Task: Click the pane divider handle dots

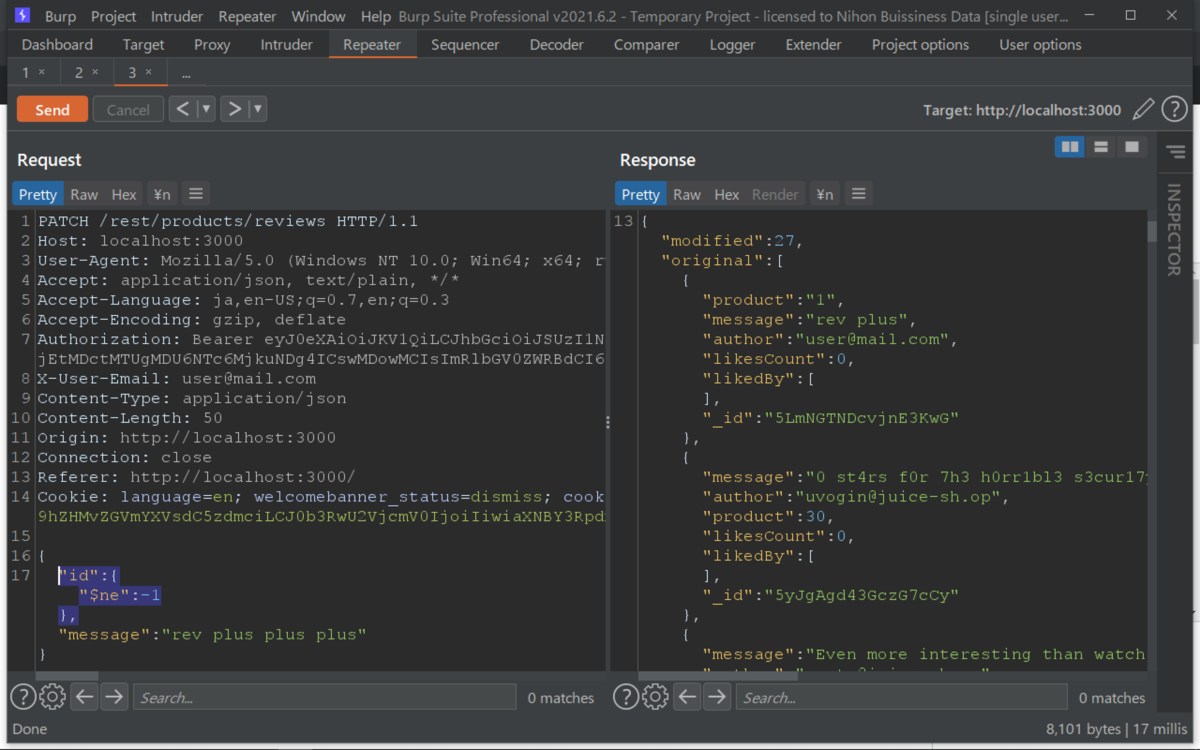Action: coord(608,423)
